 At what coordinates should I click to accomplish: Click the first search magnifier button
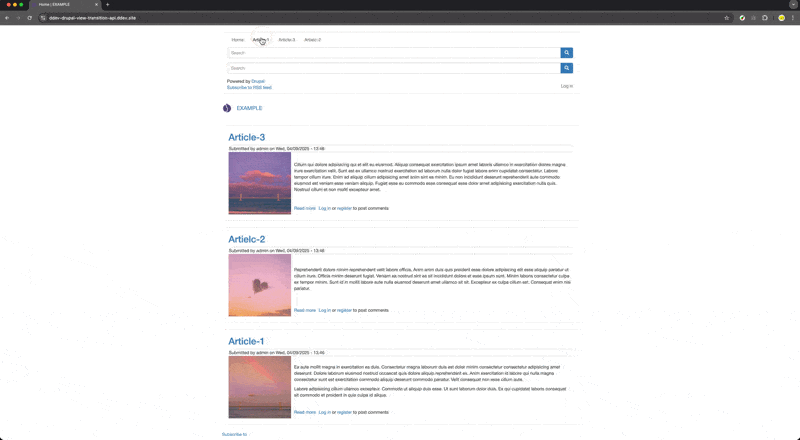567,53
